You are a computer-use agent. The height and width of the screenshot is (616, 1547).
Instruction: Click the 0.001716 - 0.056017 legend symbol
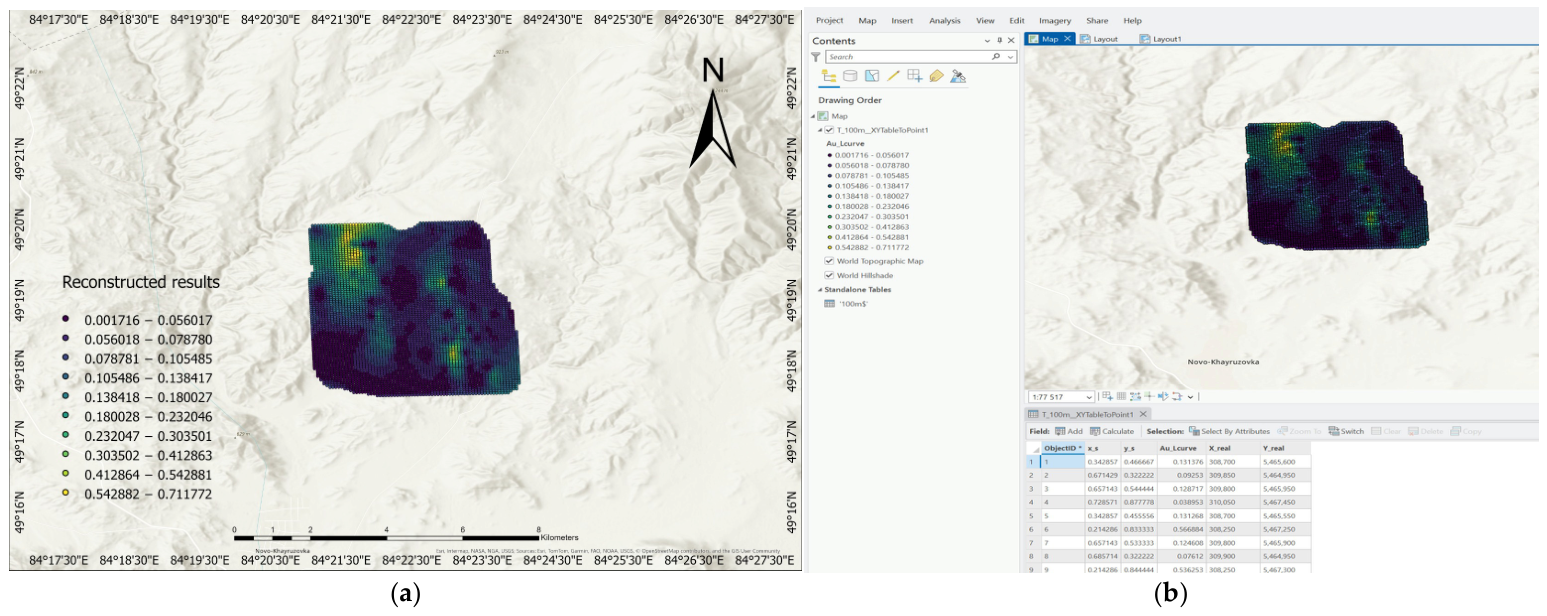[x=830, y=155]
